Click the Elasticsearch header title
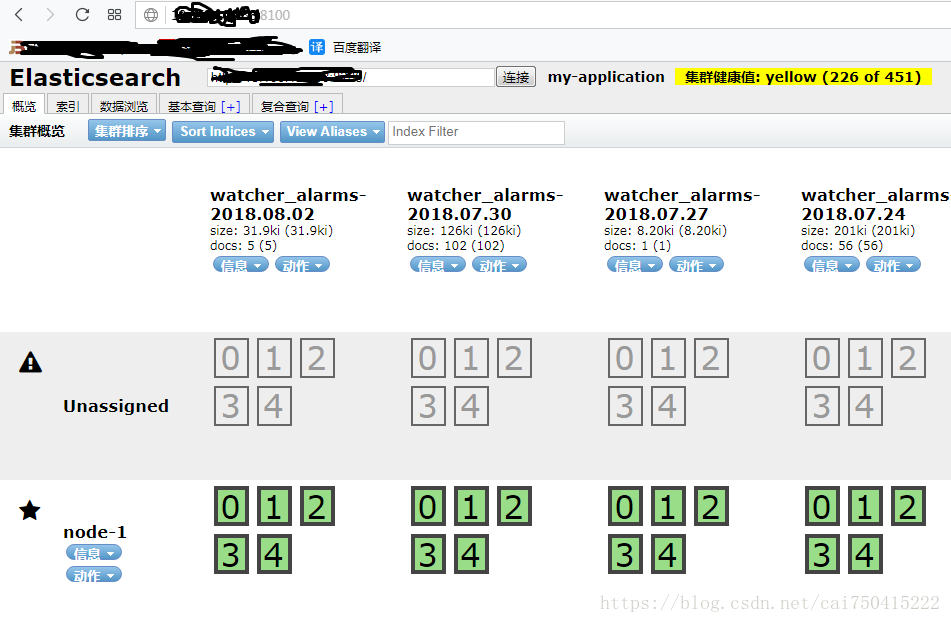This screenshot has width=951, height=623. (95, 78)
